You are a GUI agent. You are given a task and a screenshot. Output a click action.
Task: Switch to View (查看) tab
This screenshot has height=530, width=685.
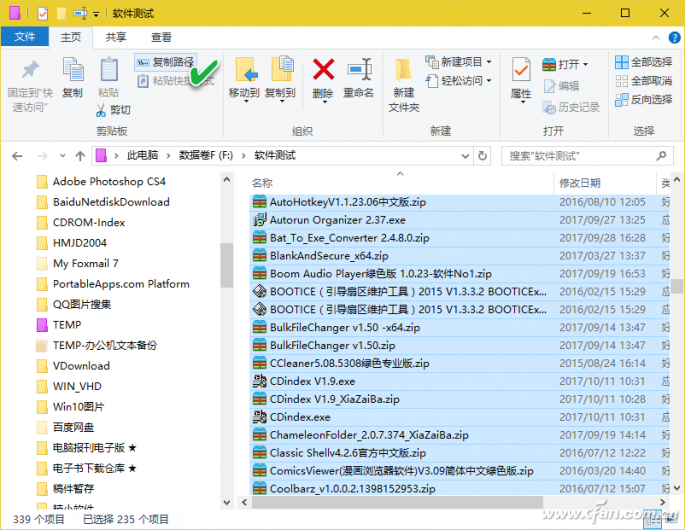pos(161,37)
